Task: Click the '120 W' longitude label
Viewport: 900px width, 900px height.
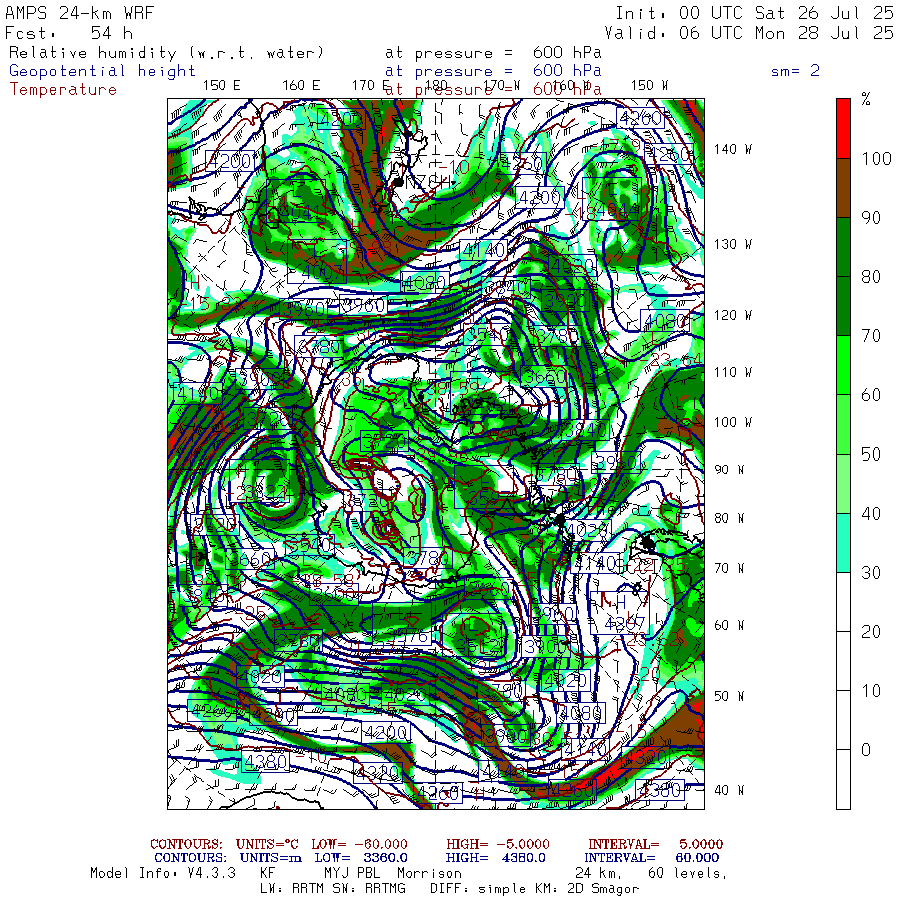Action: (732, 316)
